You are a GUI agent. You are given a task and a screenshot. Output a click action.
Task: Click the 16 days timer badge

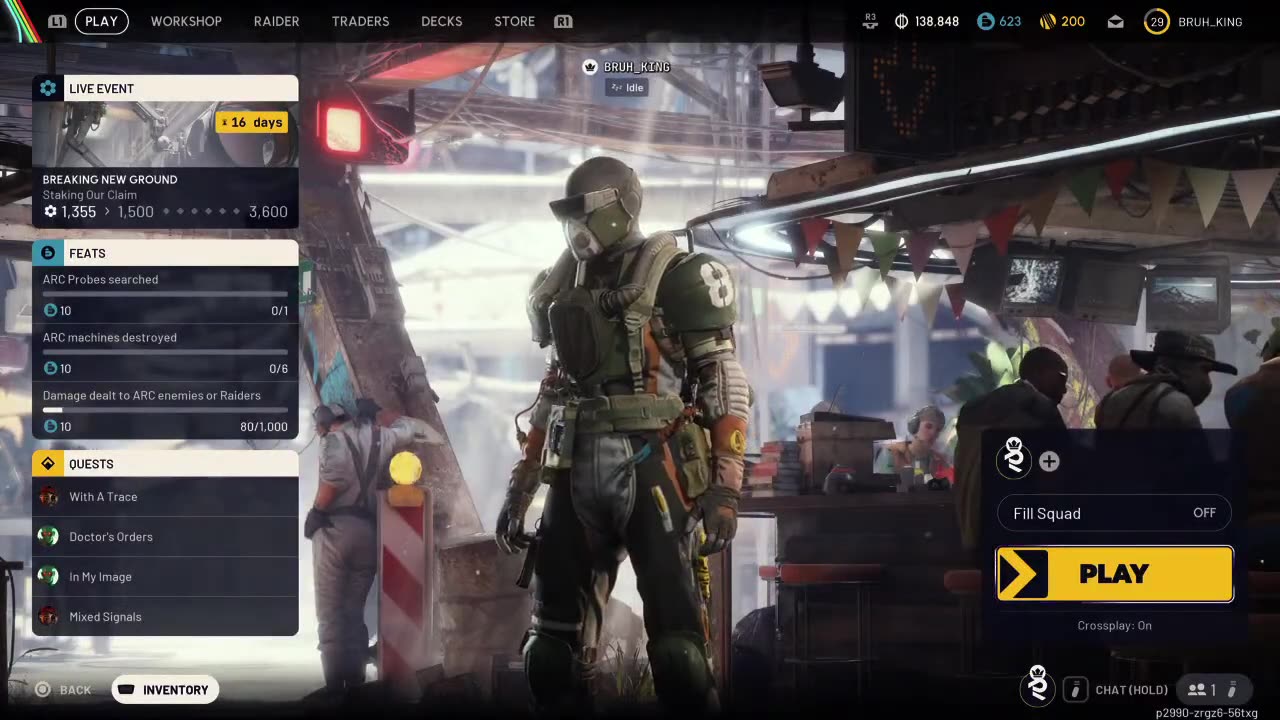[x=252, y=122]
